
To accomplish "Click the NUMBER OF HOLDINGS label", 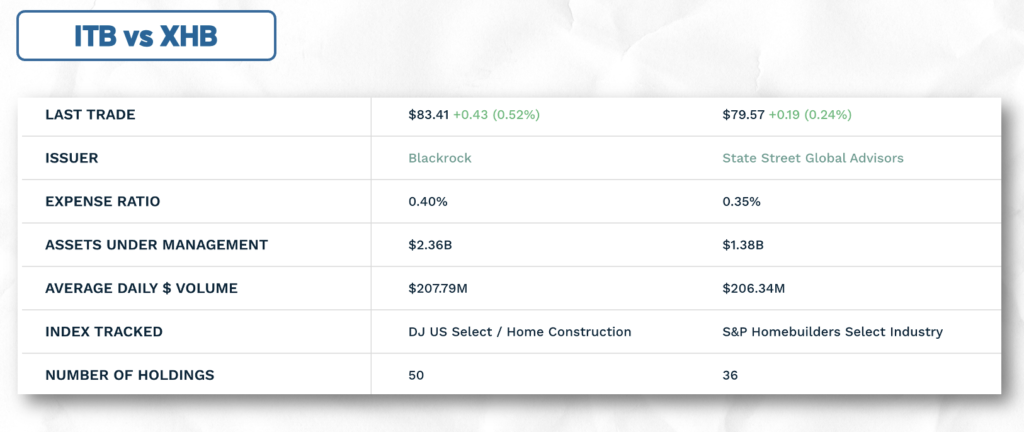I will (x=129, y=375).
